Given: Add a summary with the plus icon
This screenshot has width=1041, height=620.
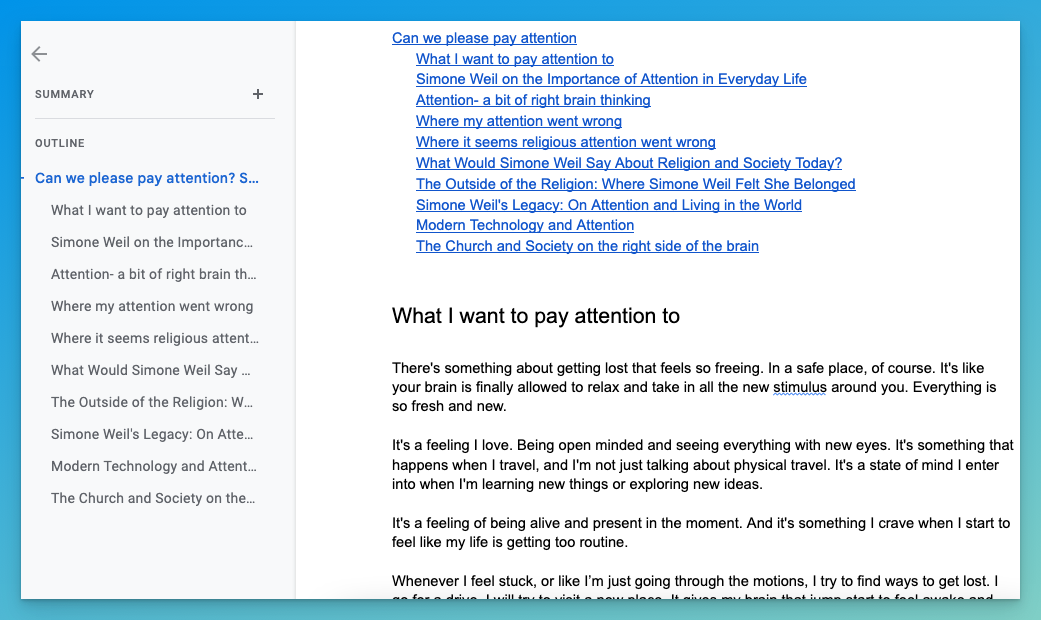Looking at the screenshot, I should pyautogui.click(x=258, y=94).
